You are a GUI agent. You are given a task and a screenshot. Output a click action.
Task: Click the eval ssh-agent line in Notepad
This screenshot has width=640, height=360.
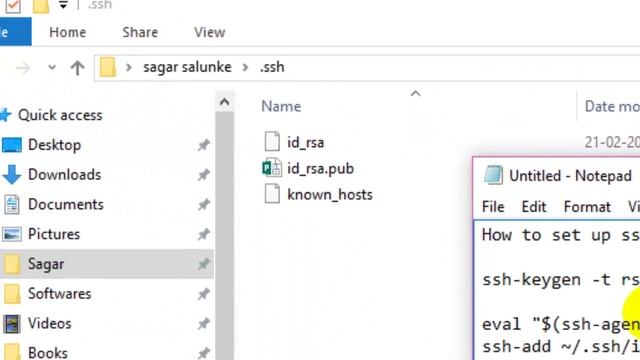tap(560, 324)
